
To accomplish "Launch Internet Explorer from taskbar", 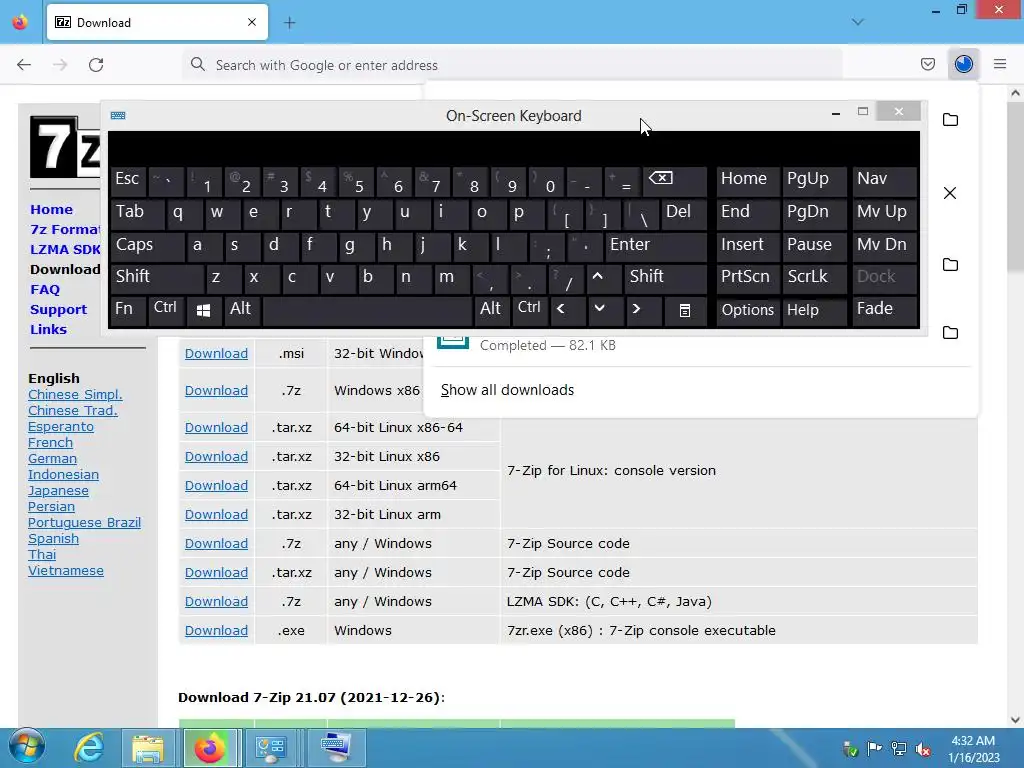I will tap(88, 747).
